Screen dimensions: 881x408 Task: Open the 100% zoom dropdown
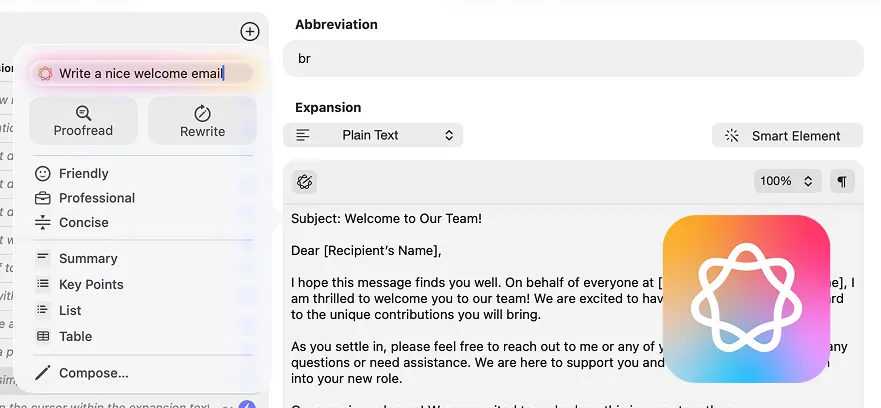pyautogui.click(x=787, y=181)
